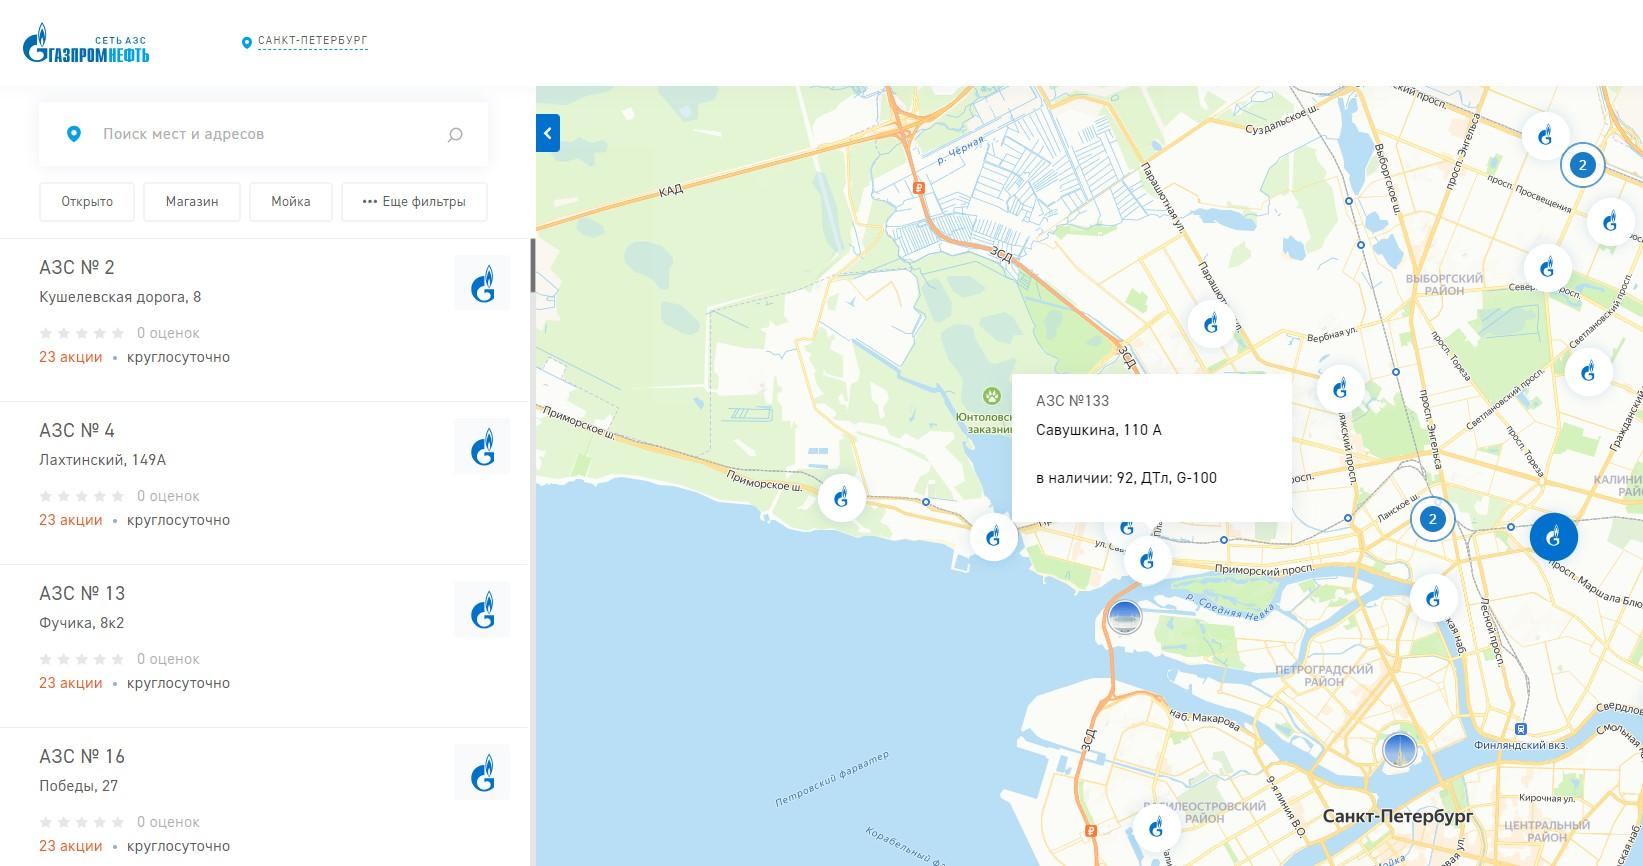Click the Gazprom logo for АЗС № 4
This screenshot has width=1643, height=866.
[x=482, y=446]
